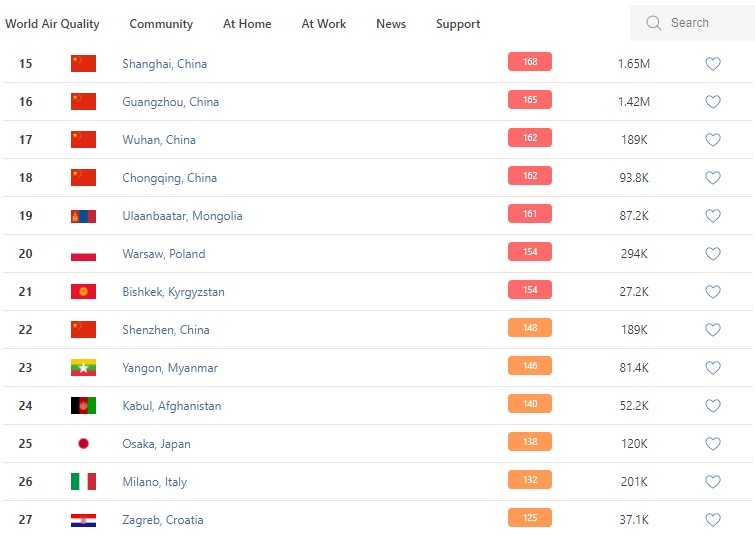This screenshot has height=538, width=755.
Task: Favorite Shanghai with its heart icon
Action: (x=713, y=64)
